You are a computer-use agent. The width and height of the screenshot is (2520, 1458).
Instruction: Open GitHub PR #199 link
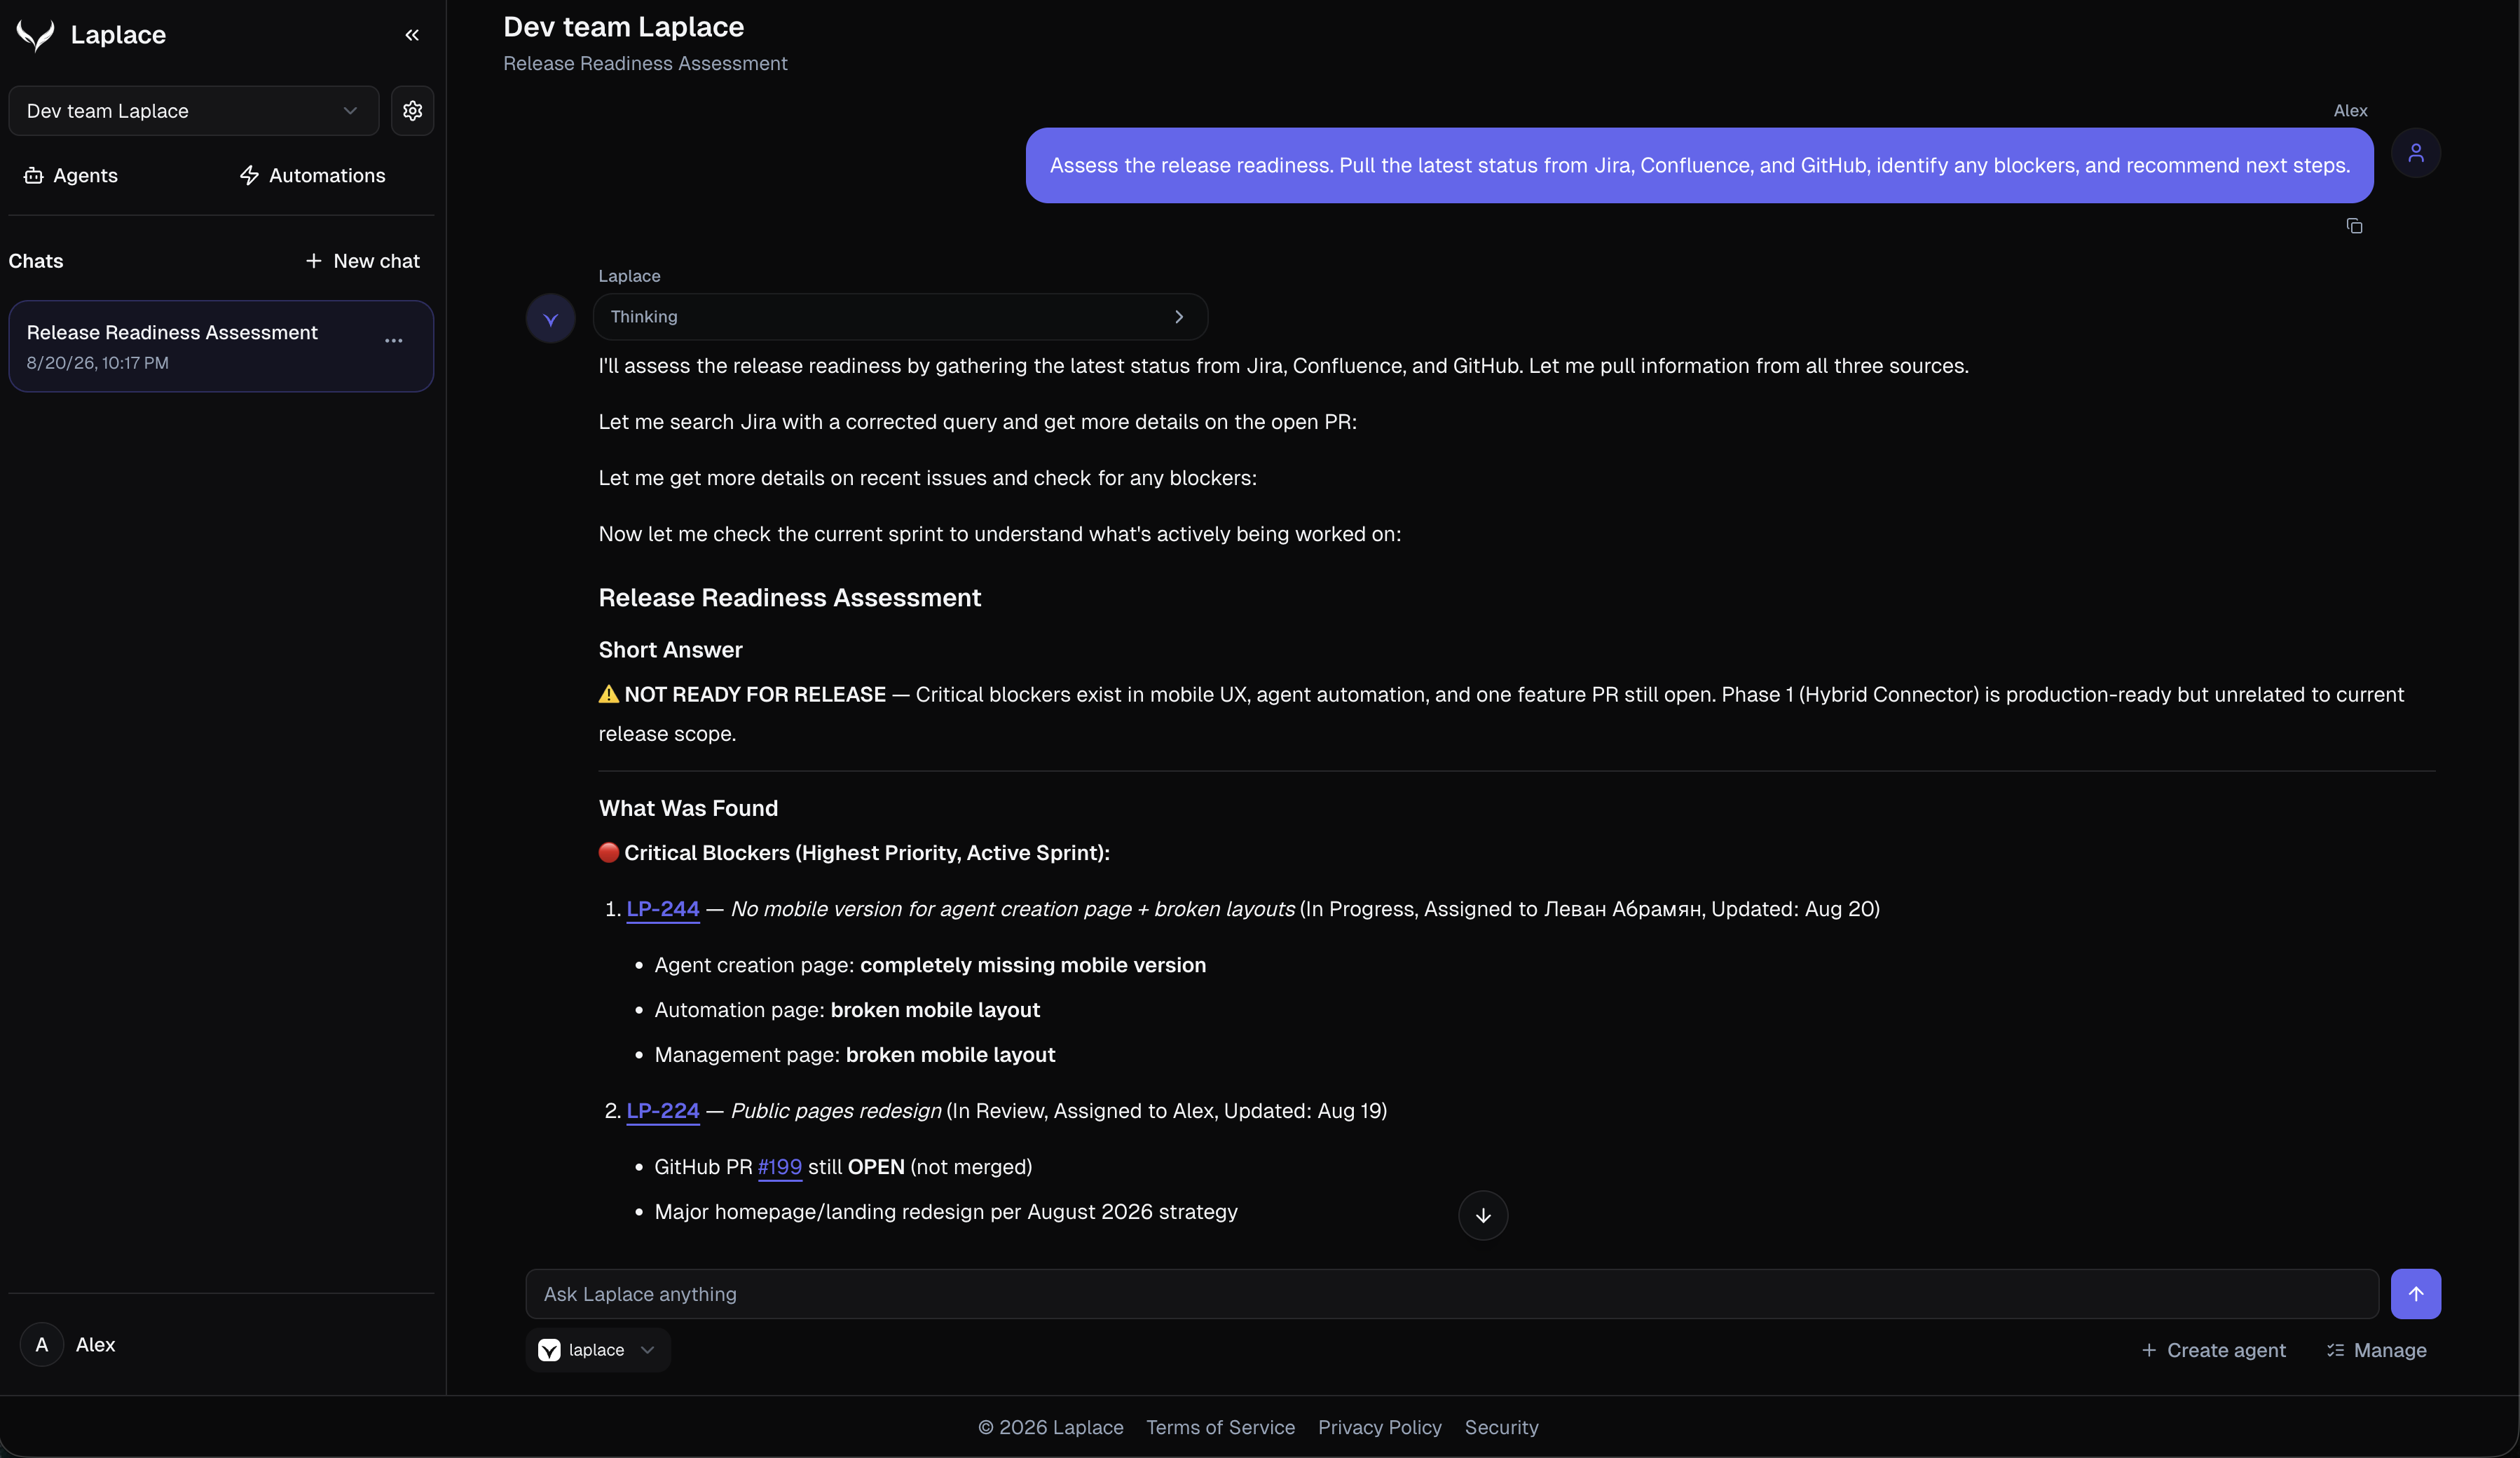click(779, 1167)
